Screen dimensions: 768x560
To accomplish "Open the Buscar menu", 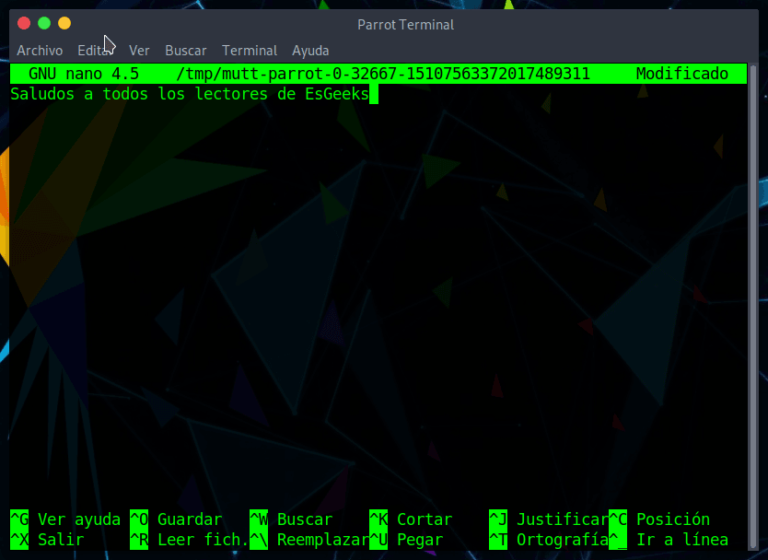I will tap(186, 50).
